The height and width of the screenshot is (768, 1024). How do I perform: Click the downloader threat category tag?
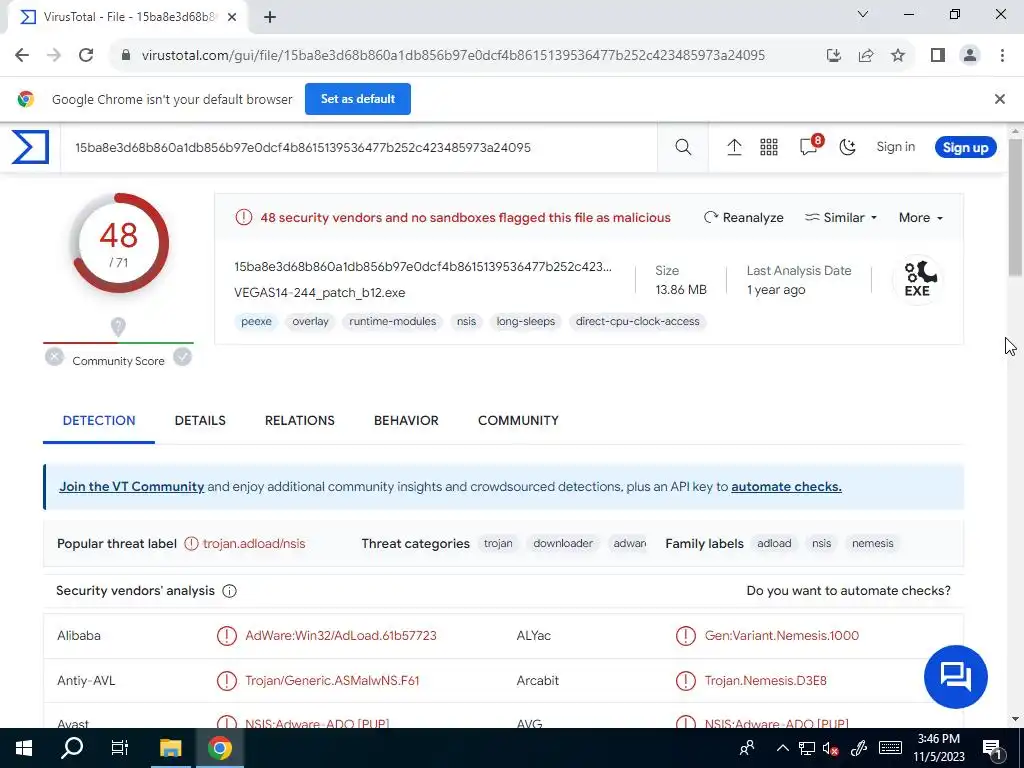click(x=563, y=543)
